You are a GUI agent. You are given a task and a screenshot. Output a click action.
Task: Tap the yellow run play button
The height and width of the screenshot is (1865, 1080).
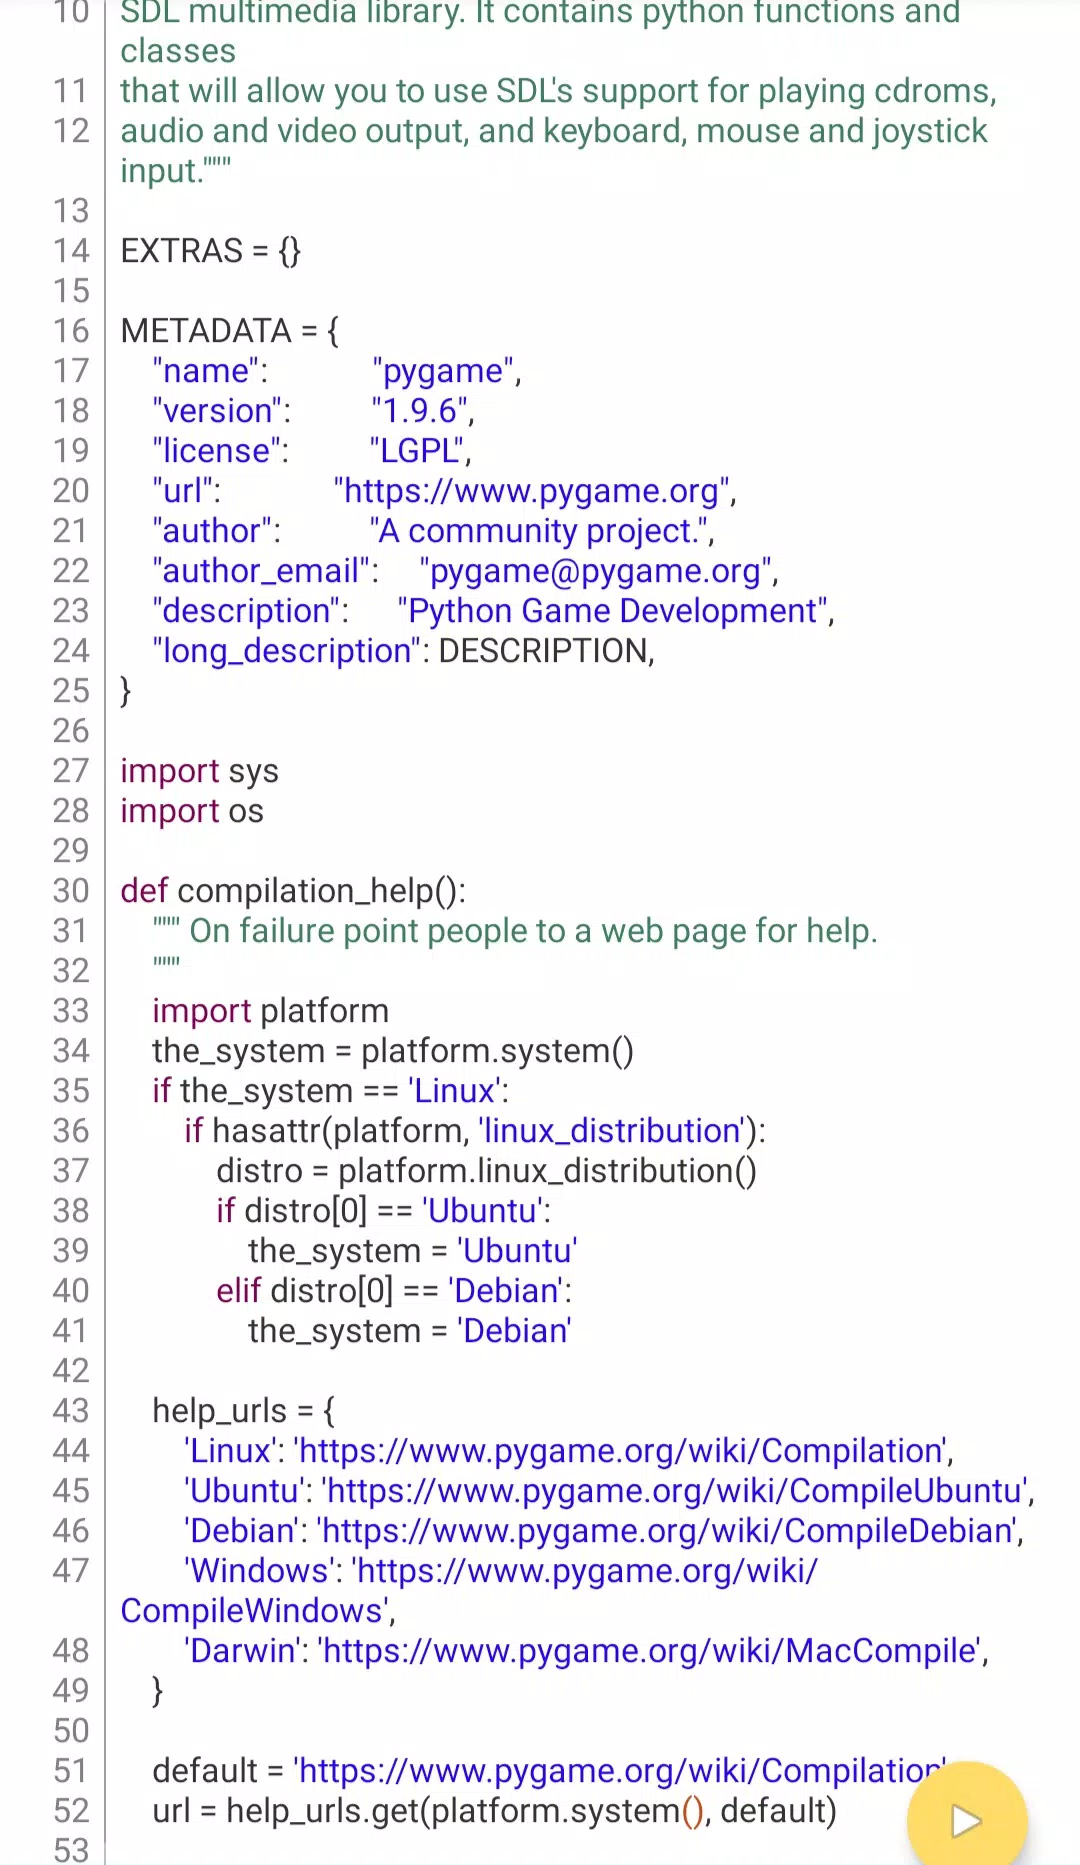[x=966, y=1819]
